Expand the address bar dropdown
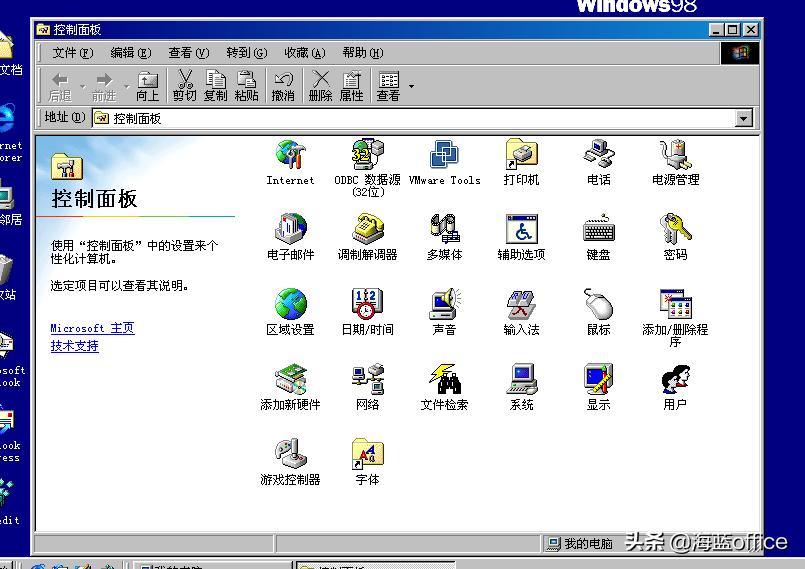Screen dimensions: 805x569 point(744,119)
